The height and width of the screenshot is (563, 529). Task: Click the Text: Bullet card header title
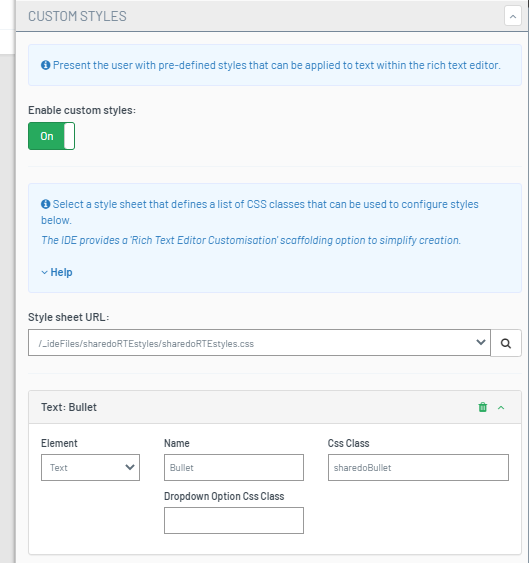pyautogui.click(x=69, y=407)
